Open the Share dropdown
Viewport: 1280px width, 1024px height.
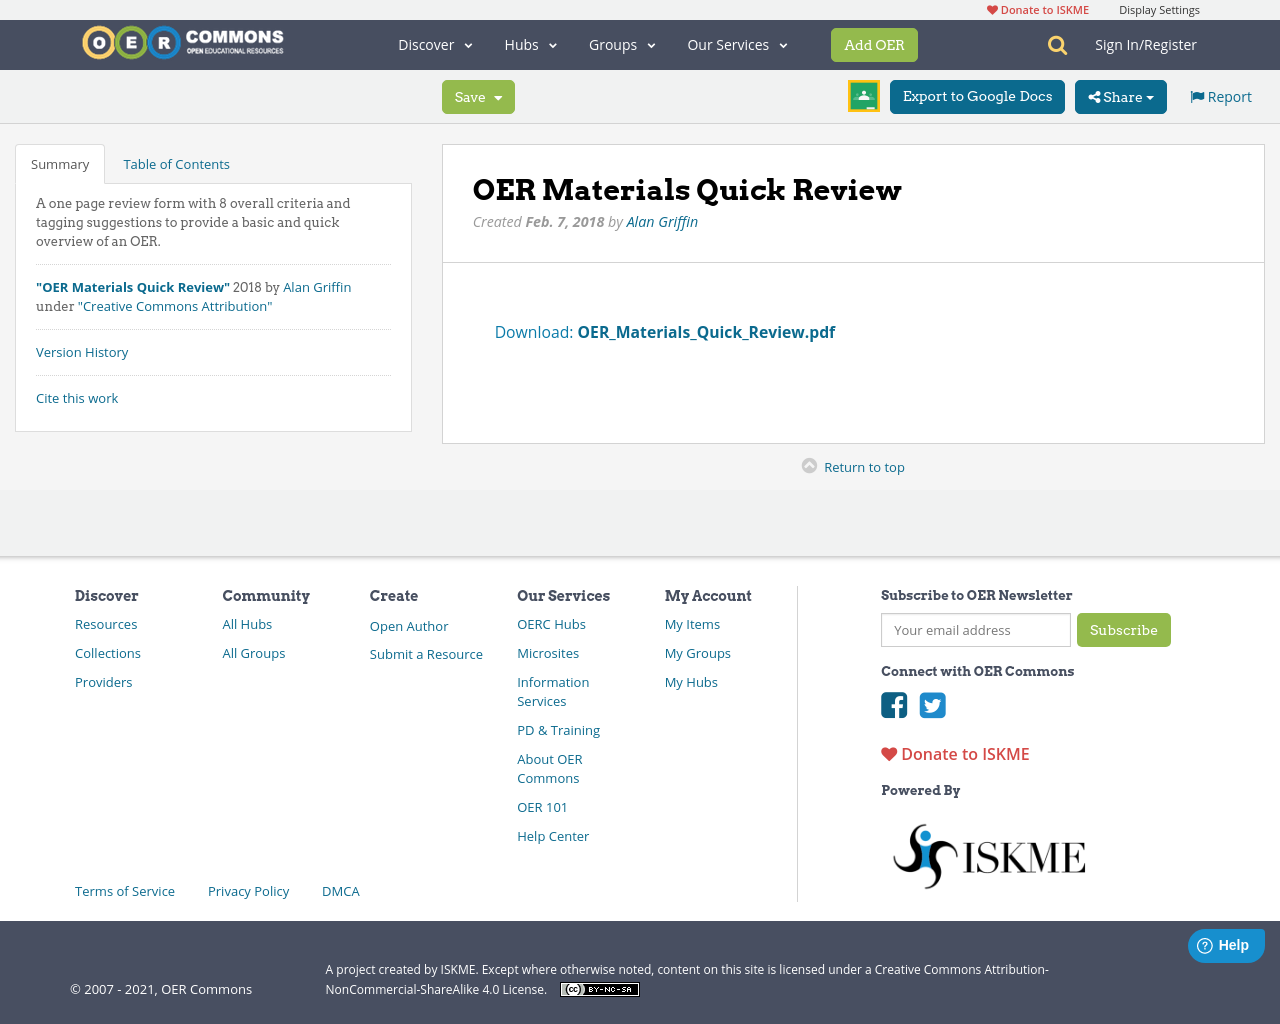pos(1120,97)
